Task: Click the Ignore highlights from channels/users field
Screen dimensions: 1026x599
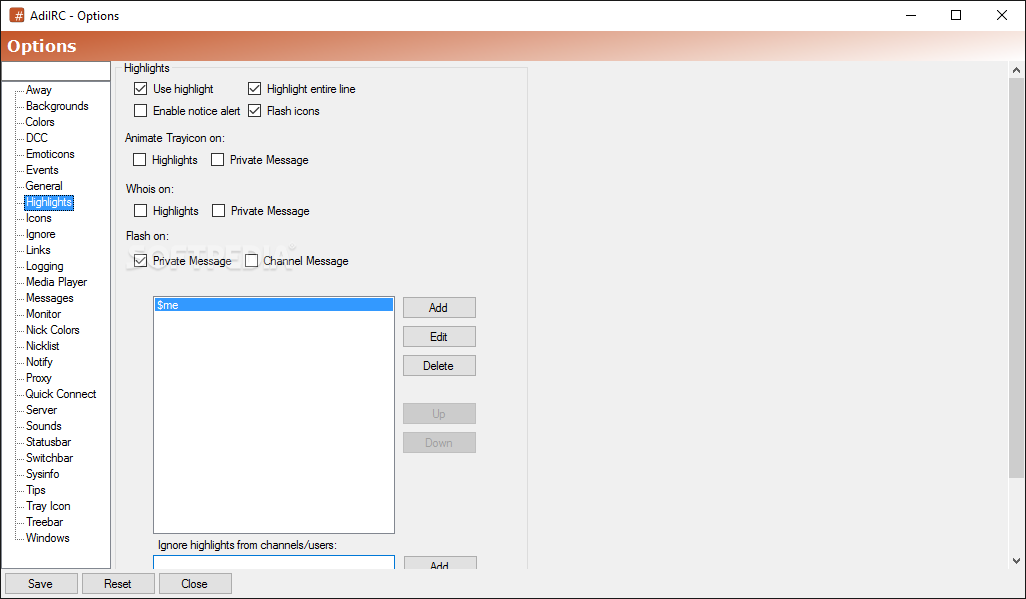Action: (x=274, y=562)
